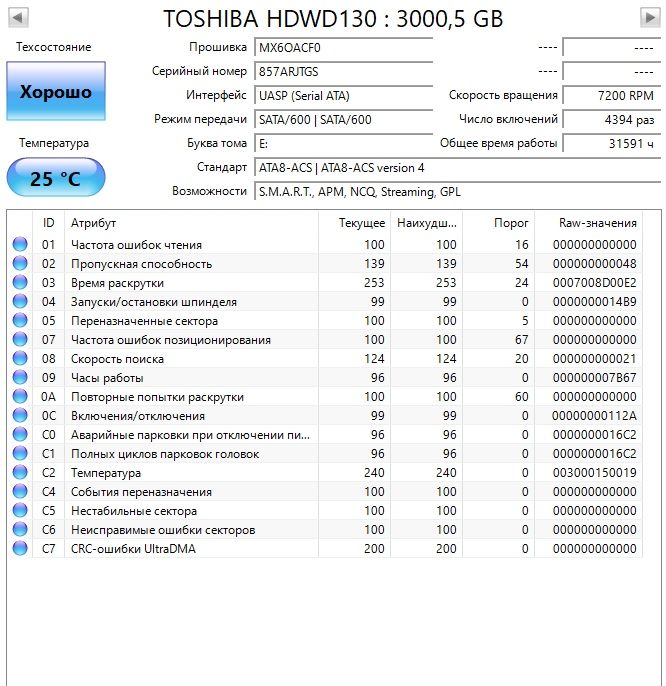Select the Неисправимые ошибки секторов row

click(325, 530)
